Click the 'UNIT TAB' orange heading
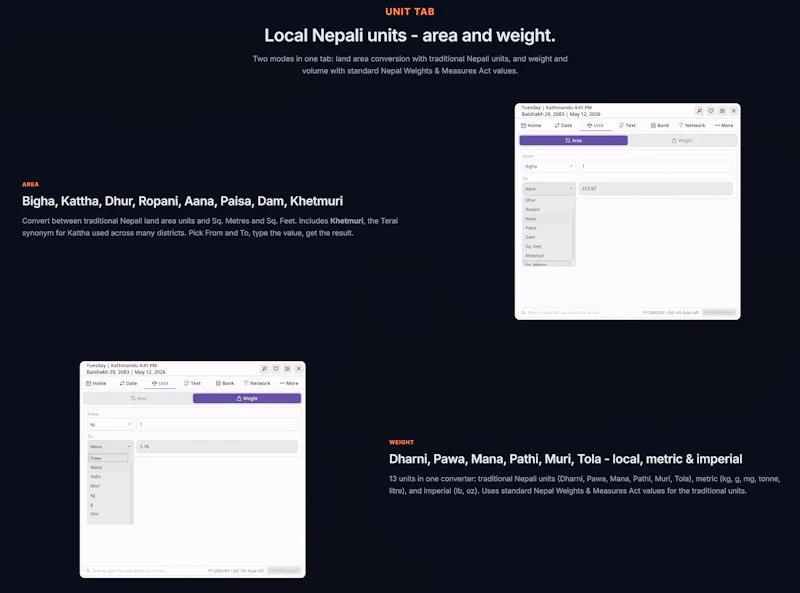Image resolution: width=800 pixels, height=593 pixels. point(410,12)
